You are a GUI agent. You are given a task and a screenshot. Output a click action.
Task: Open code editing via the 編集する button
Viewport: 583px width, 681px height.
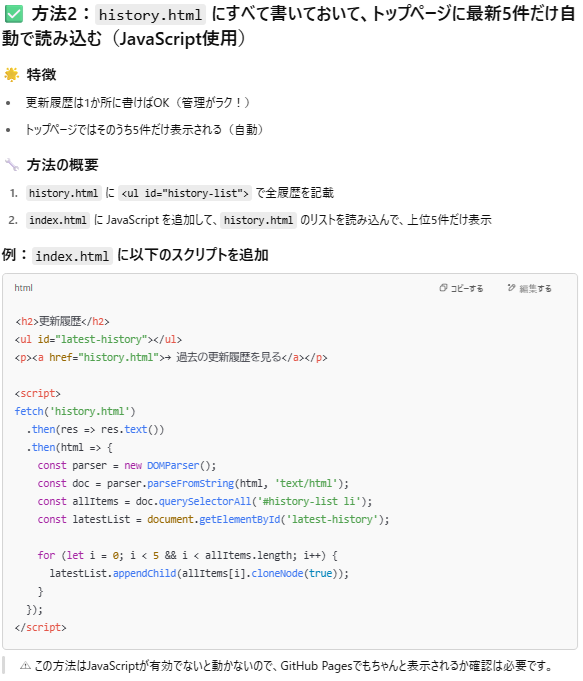pos(530,288)
